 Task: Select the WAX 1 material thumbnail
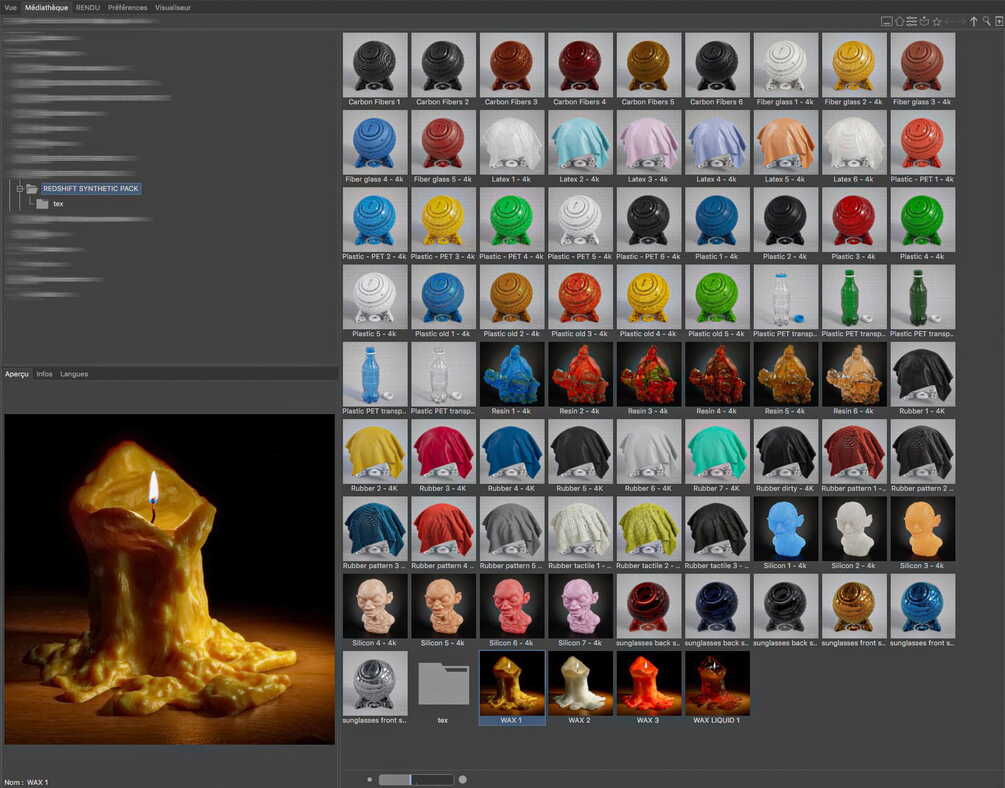(x=511, y=688)
